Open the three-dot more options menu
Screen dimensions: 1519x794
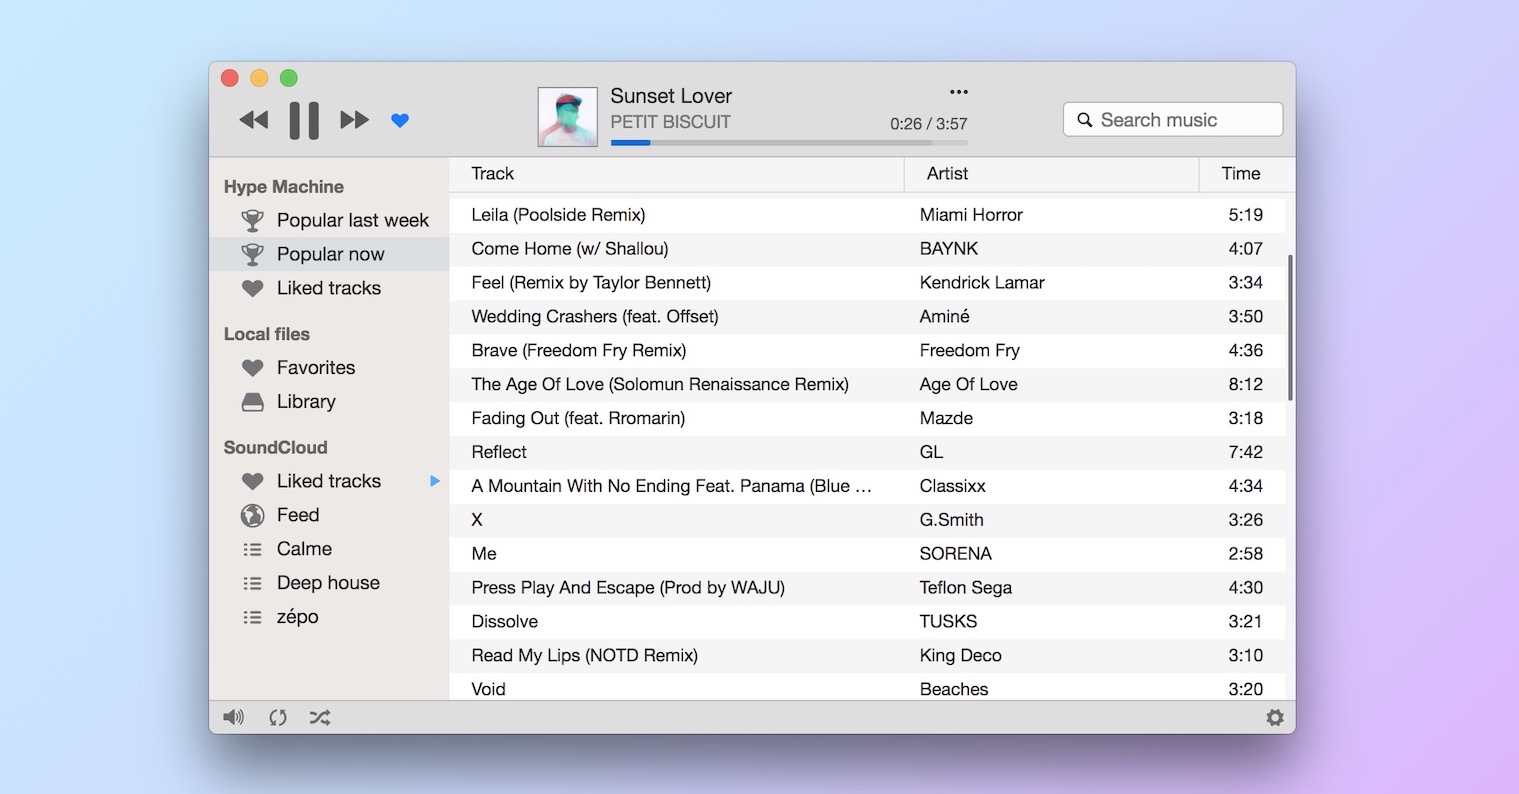[959, 92]
